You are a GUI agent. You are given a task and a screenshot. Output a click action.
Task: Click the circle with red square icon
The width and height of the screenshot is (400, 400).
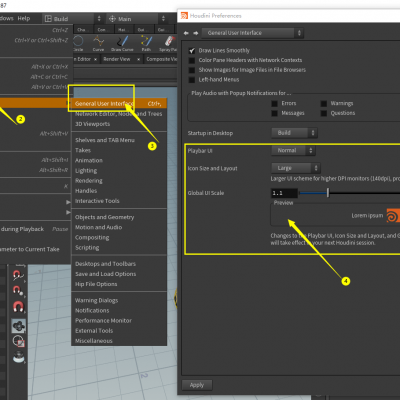(18, 341)
